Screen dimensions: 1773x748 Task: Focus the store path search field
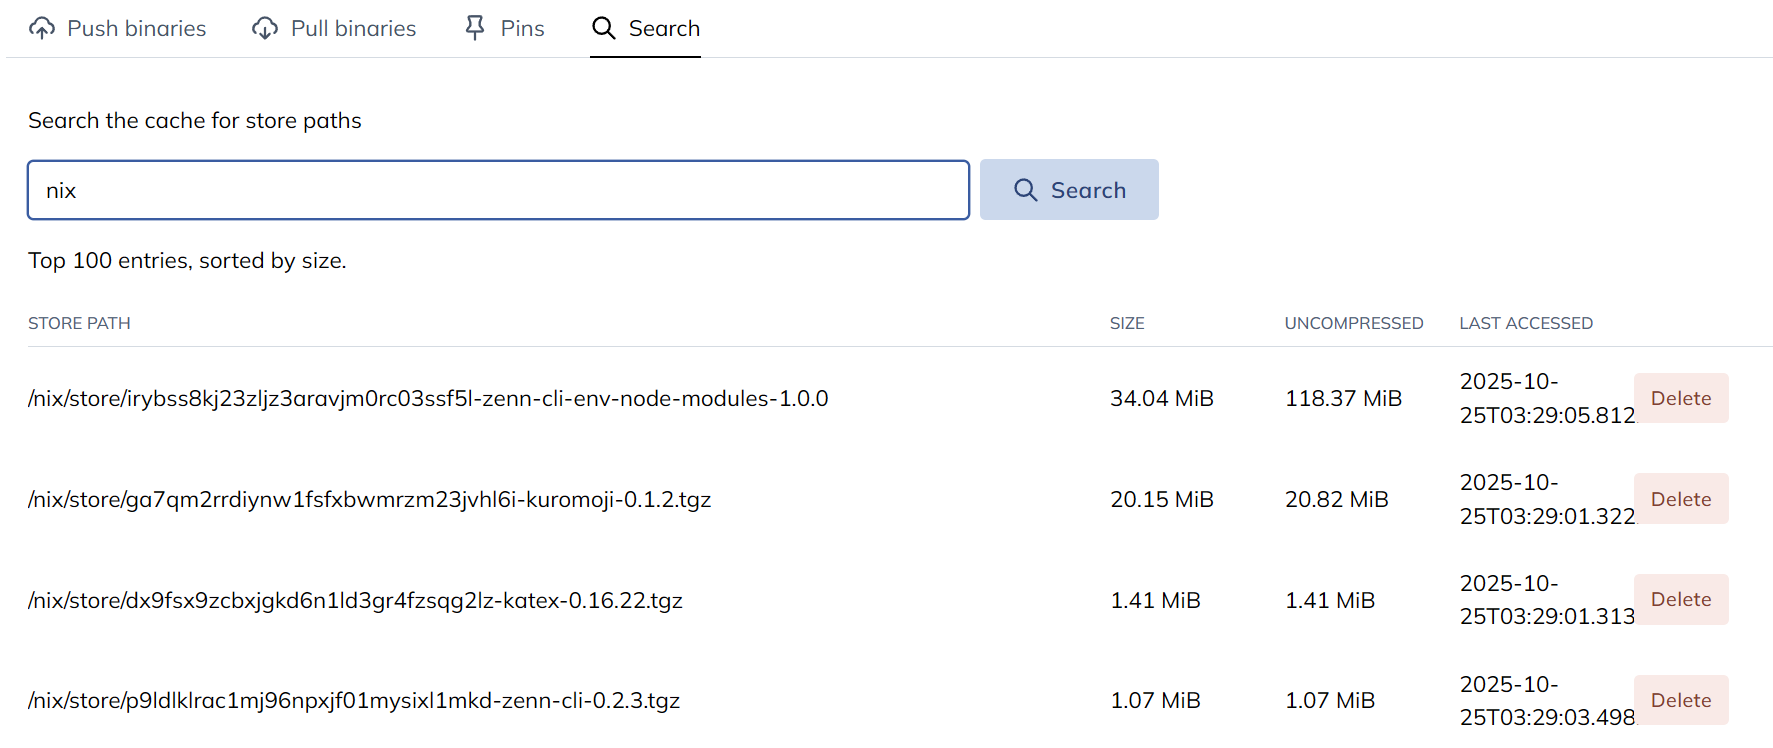pos(498,190)
